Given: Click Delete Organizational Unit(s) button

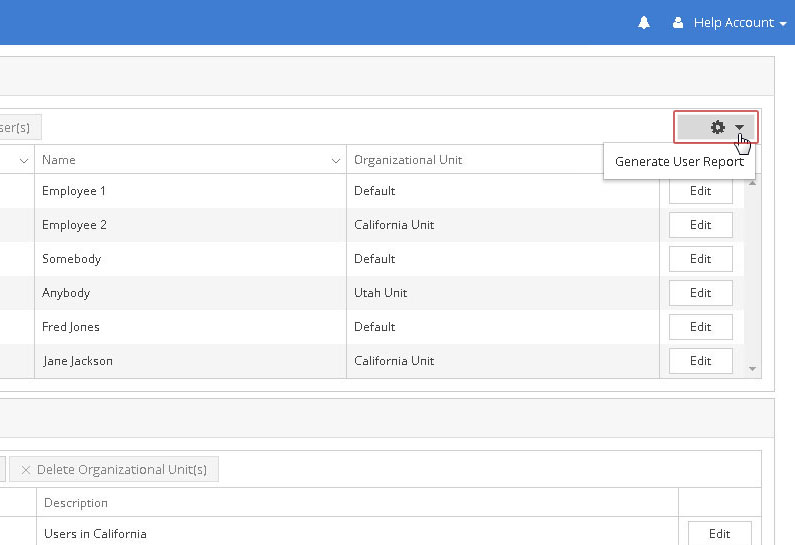Looking at the screenshot, I should (x=113, y=469).
